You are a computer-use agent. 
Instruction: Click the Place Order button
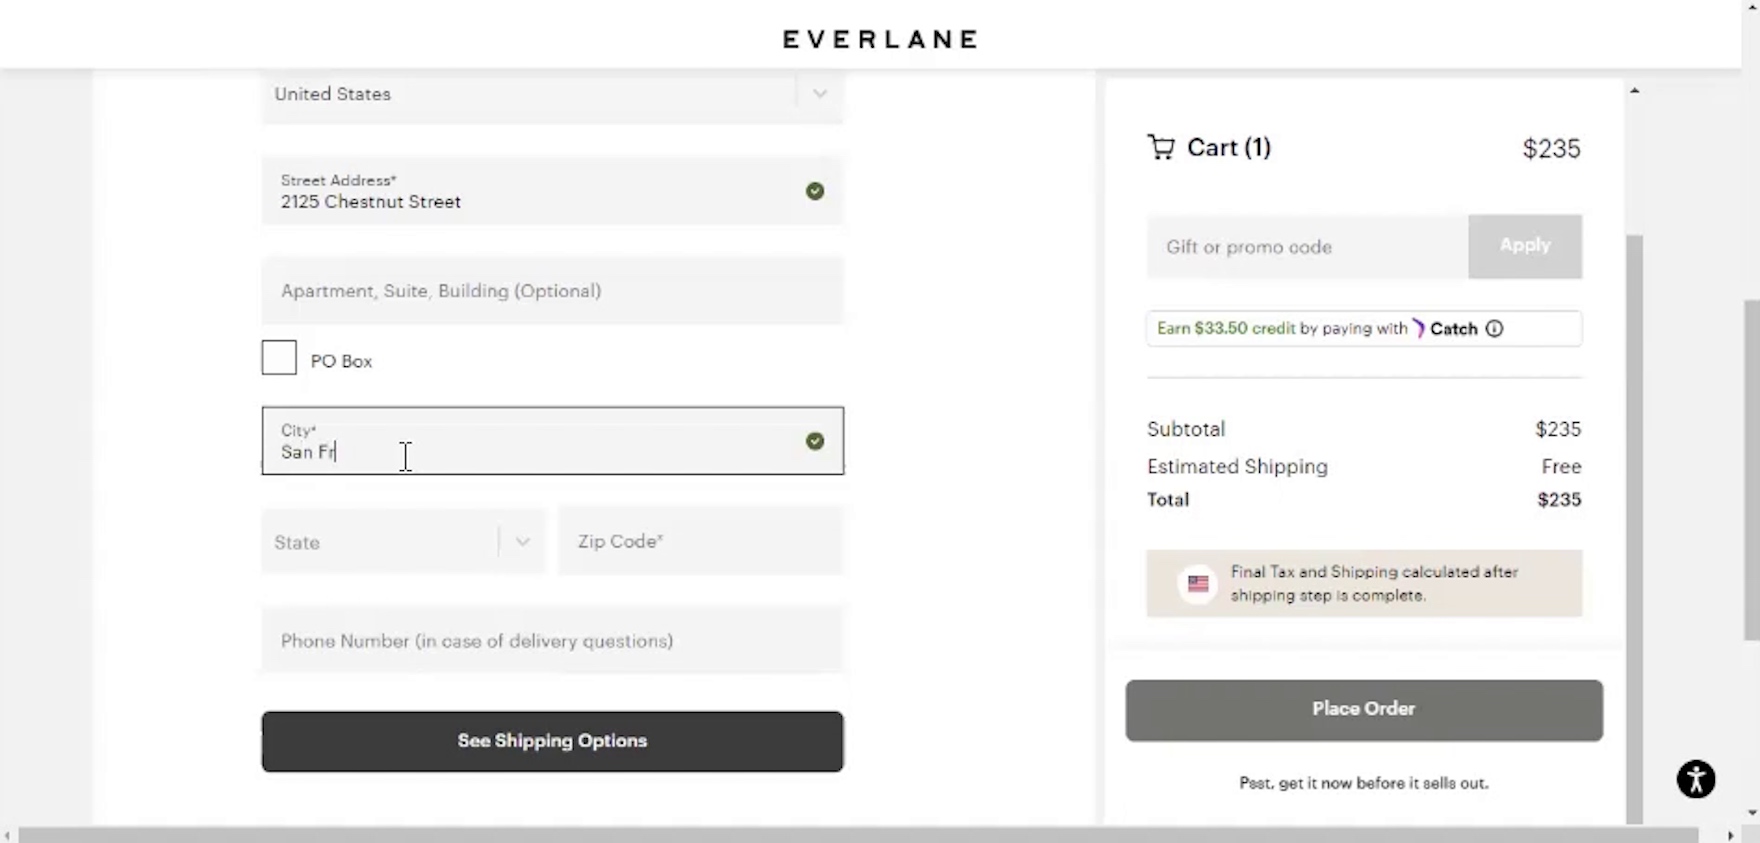pyautogui.click(x=1363, y=710)
